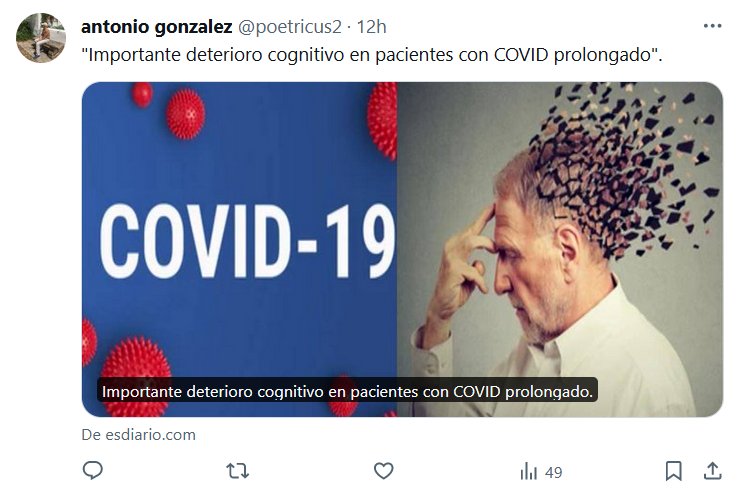The image size is (738, 492).
Task: Open the reply speech bubble icon
Action: click(x=93, y=470)
